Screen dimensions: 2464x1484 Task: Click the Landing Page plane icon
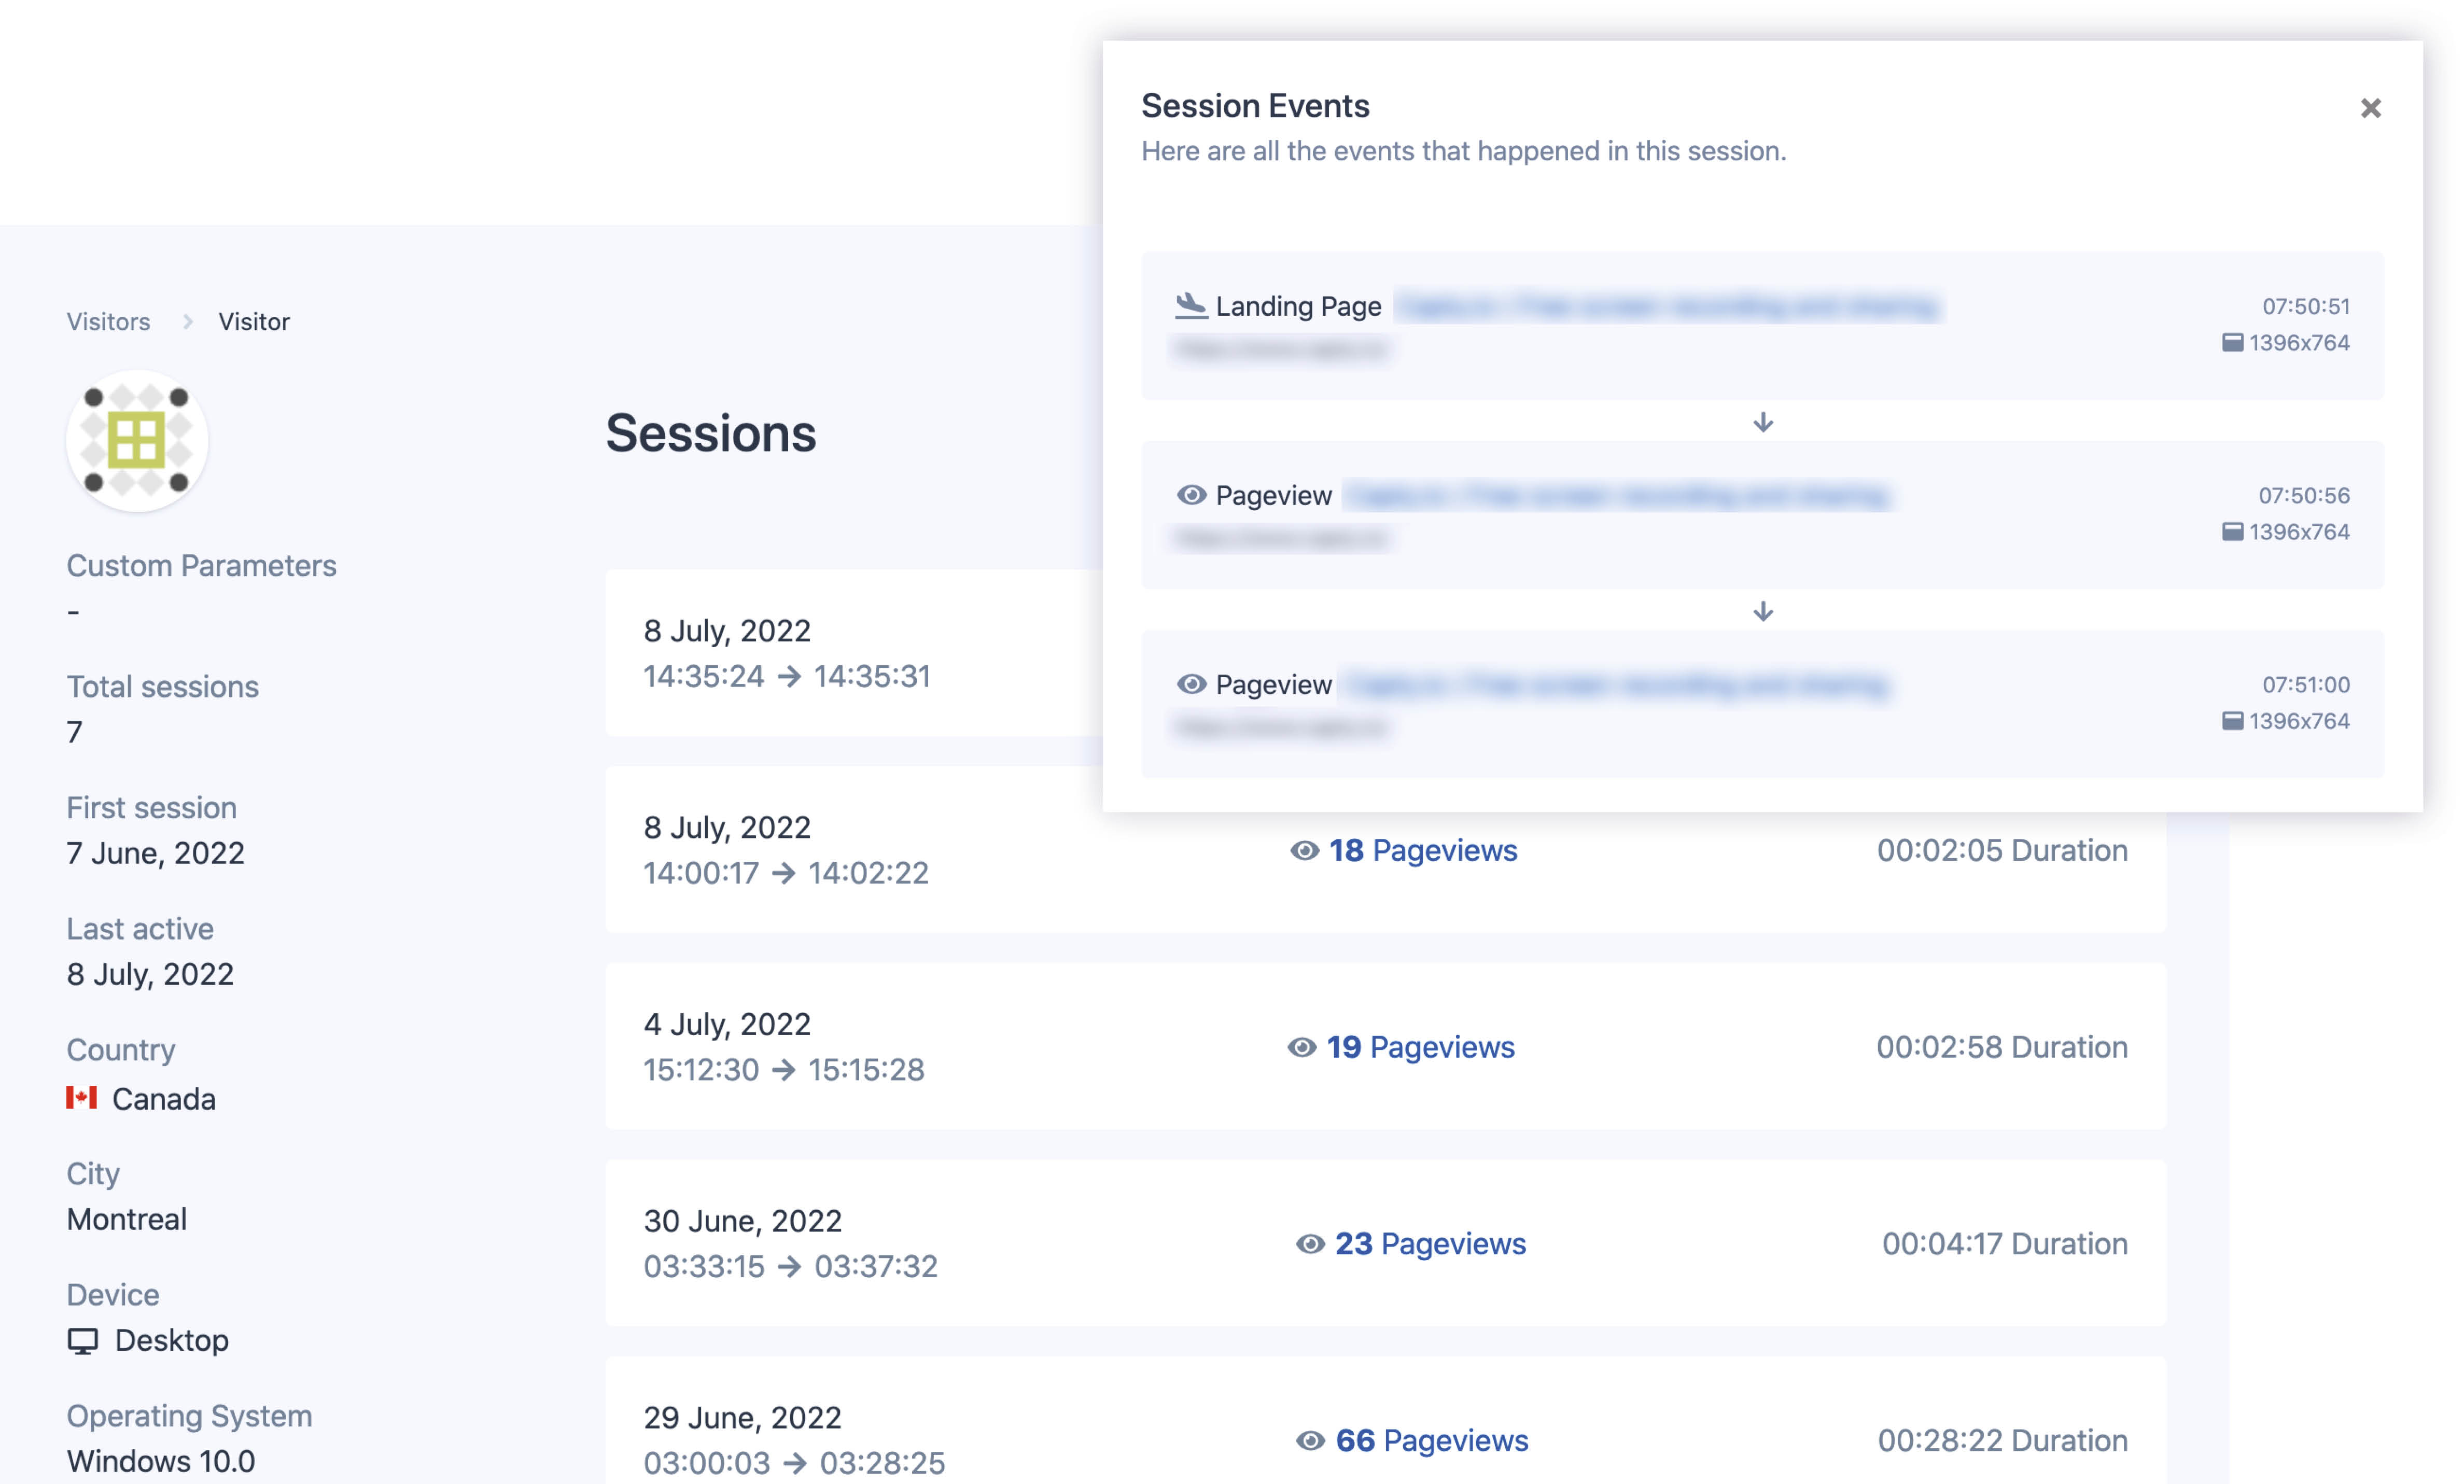1190,305
